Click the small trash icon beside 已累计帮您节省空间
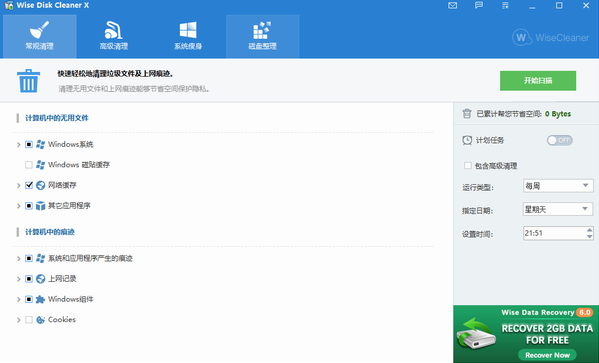 467,113
